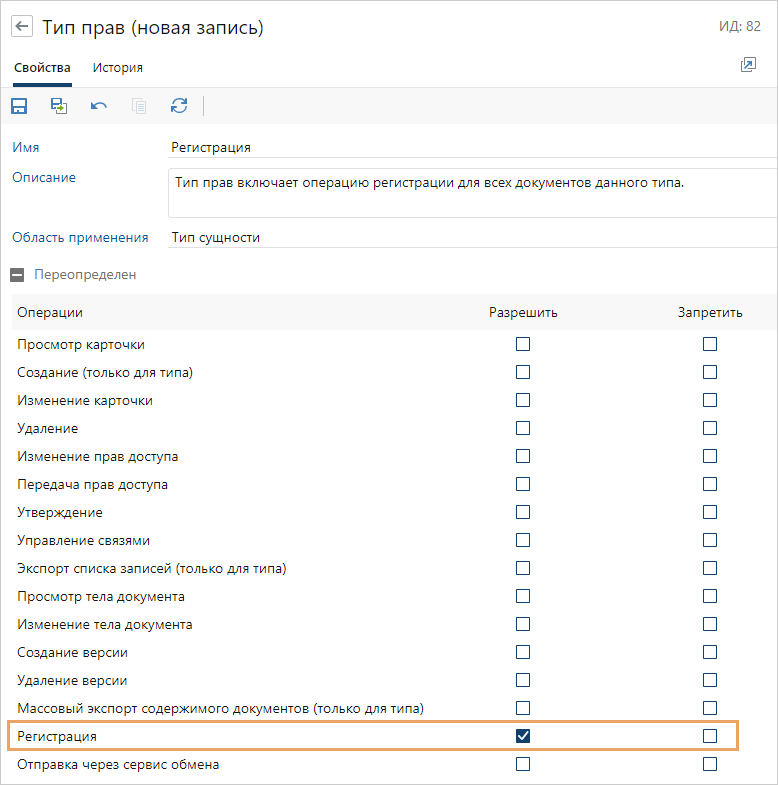This screenshot has width=778, height=785.
Task: Click the back arrow button
Action: coord(22,28)
